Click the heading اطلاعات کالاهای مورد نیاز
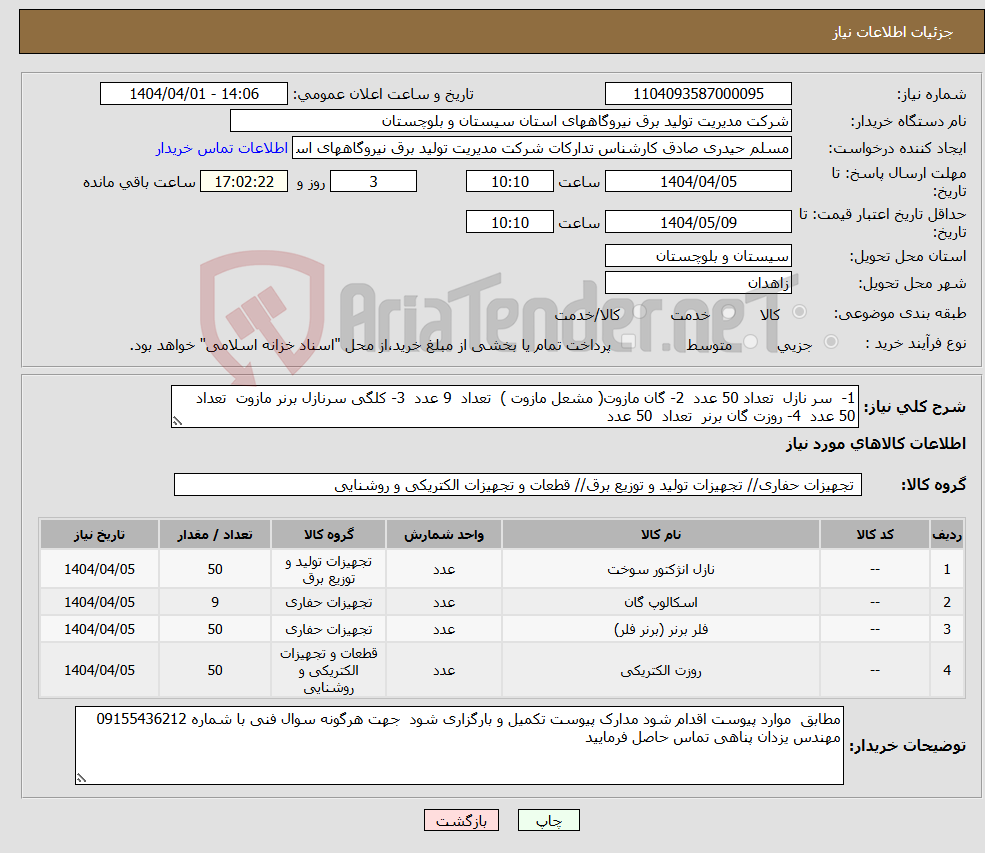985x853 pixels. pos(876,444)
